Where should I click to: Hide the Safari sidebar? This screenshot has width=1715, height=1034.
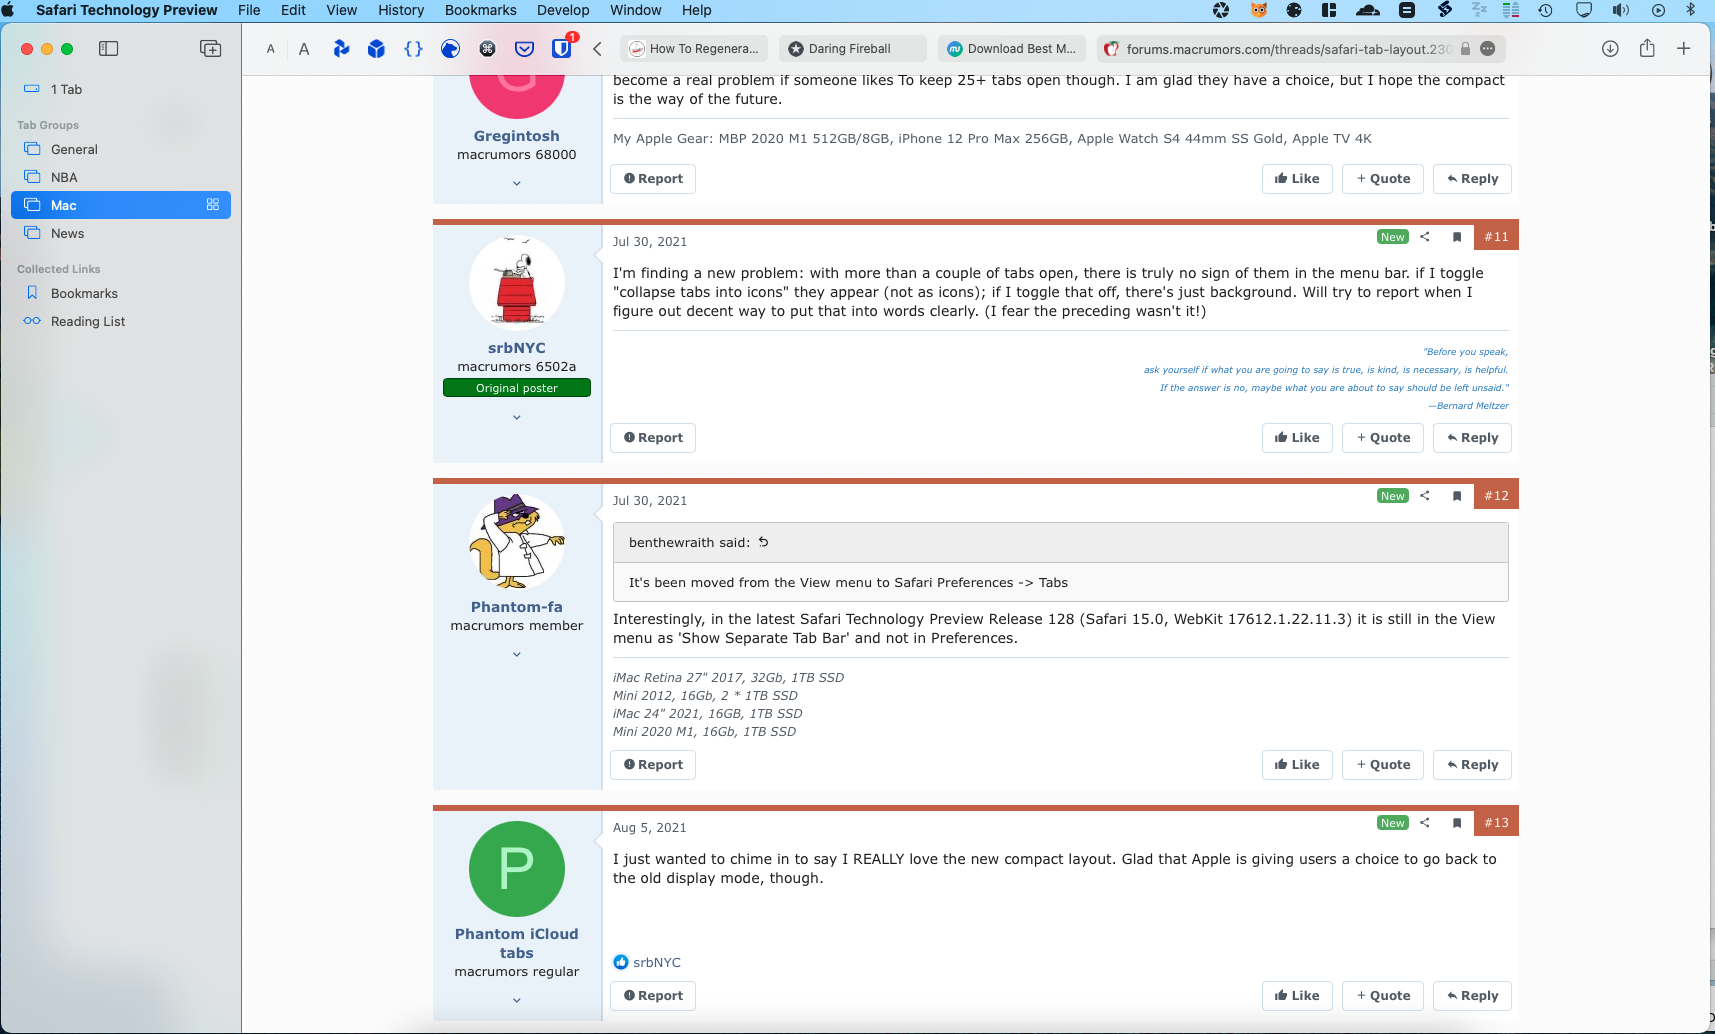109,48
